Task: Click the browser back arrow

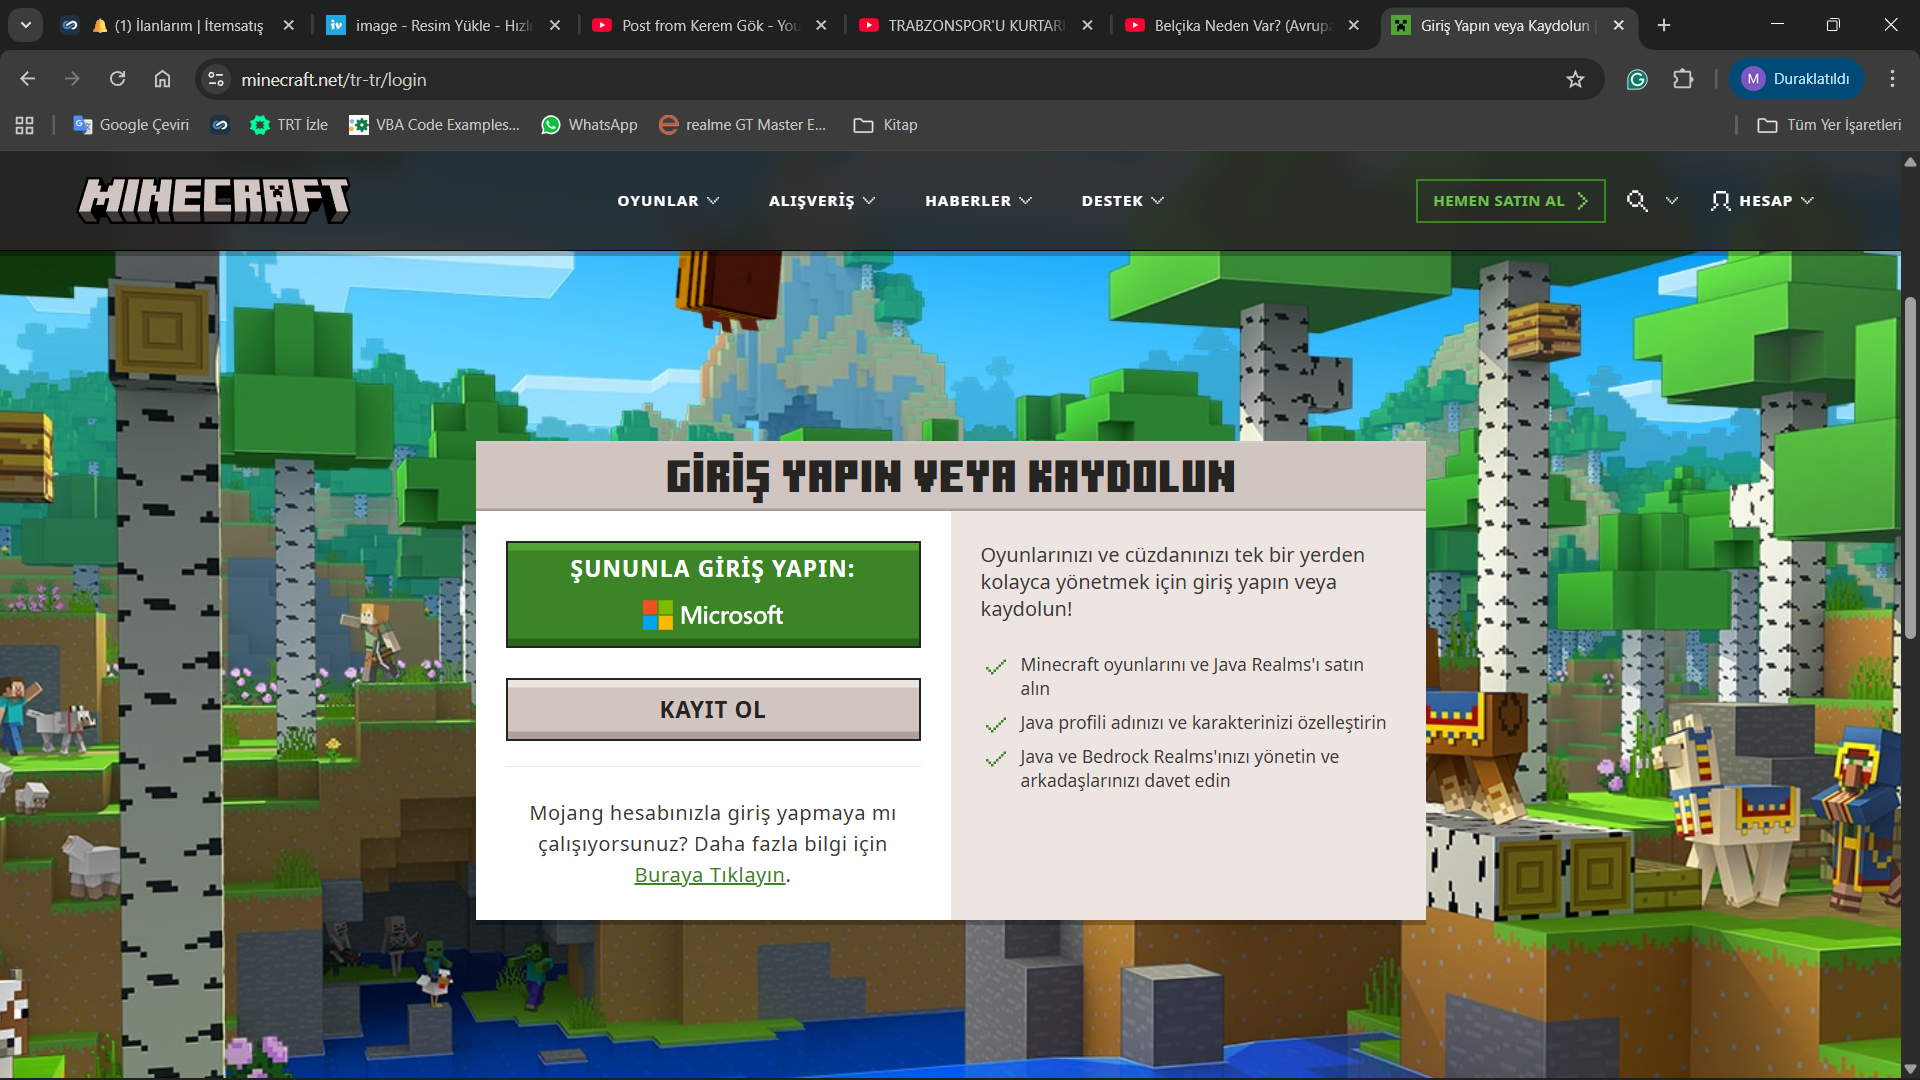Action: [x=28, y=79]
